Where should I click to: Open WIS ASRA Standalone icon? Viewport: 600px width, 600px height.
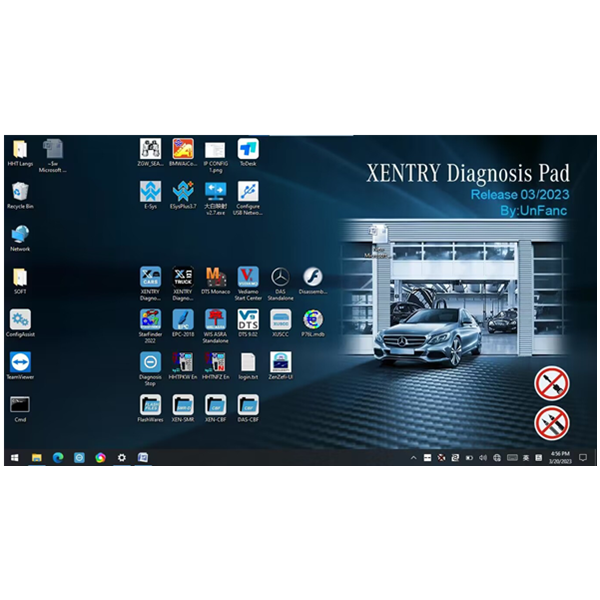(x=214, y=319)
